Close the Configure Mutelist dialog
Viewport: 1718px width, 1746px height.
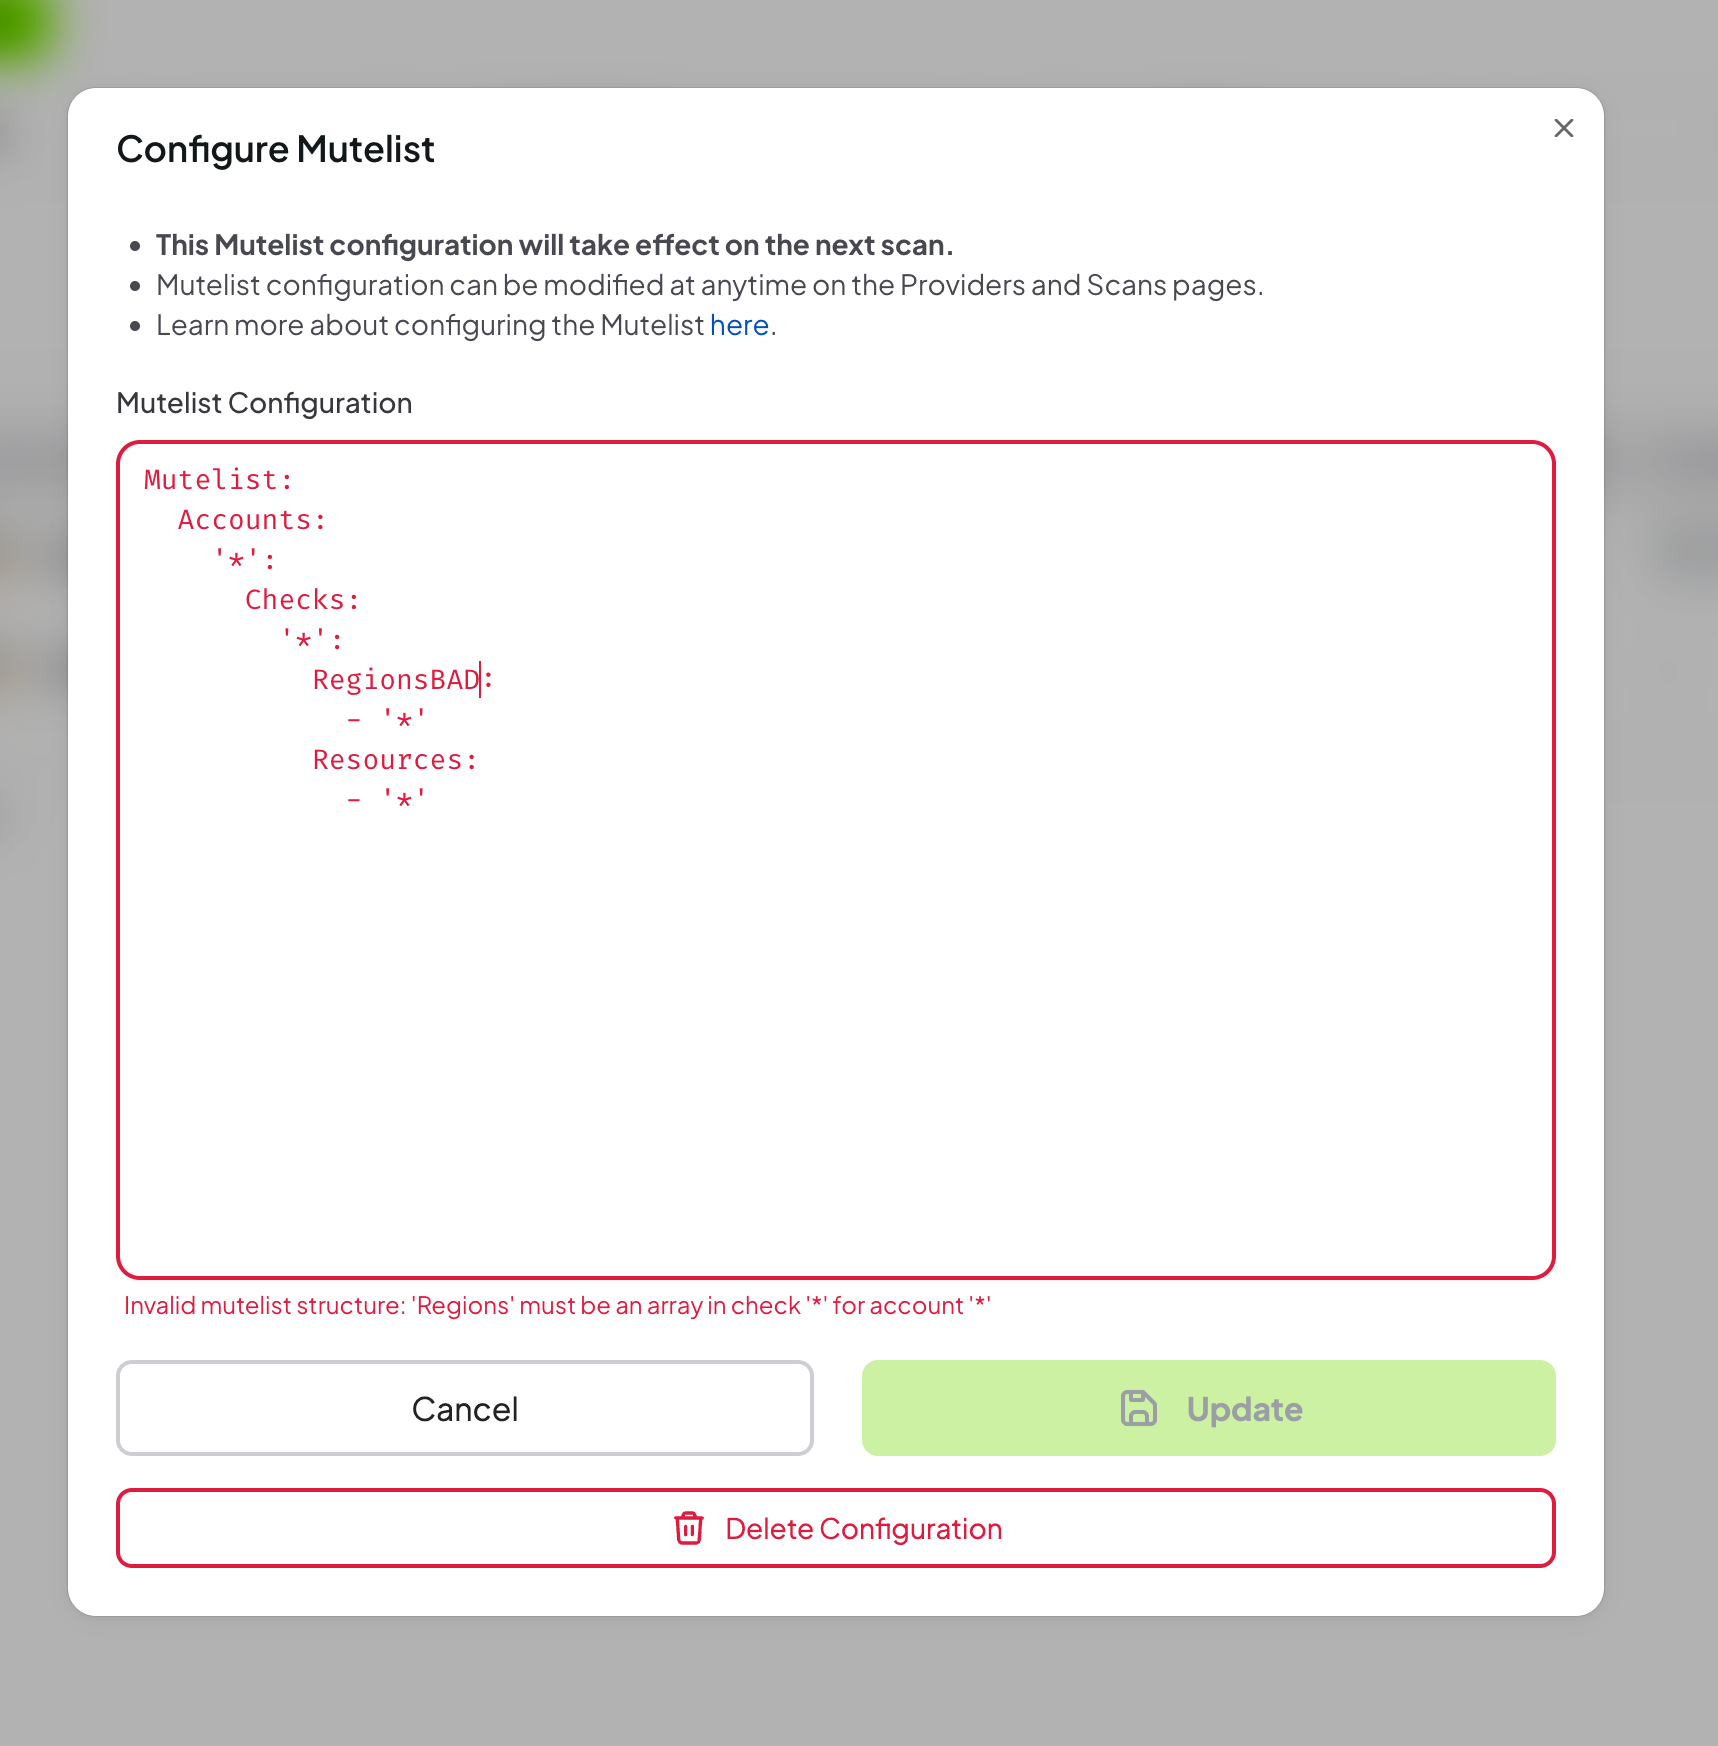click(x=1563, y=128)
